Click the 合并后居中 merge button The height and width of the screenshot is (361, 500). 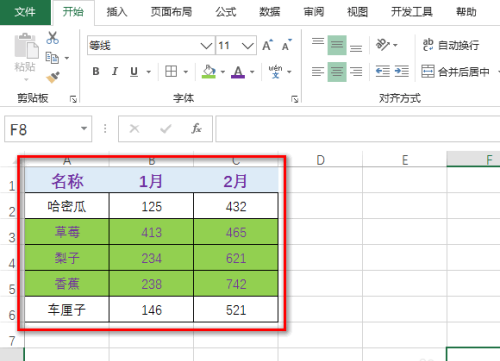click(456, 71)
